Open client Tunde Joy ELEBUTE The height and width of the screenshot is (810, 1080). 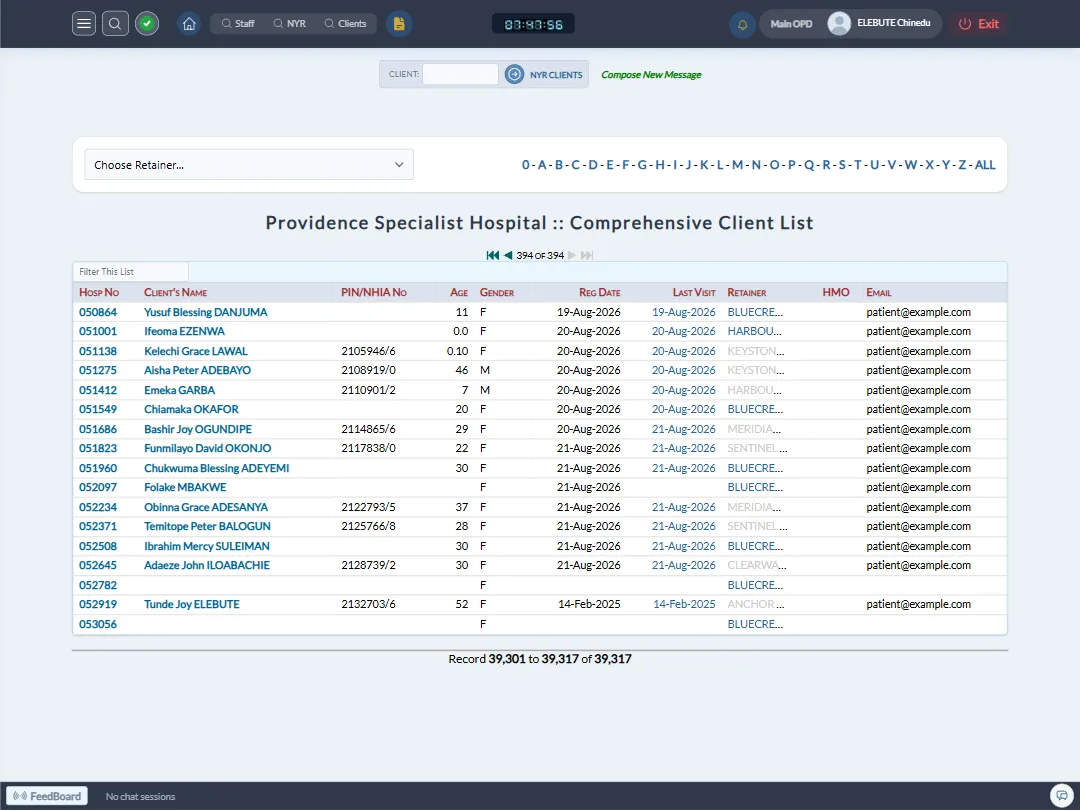191,604
